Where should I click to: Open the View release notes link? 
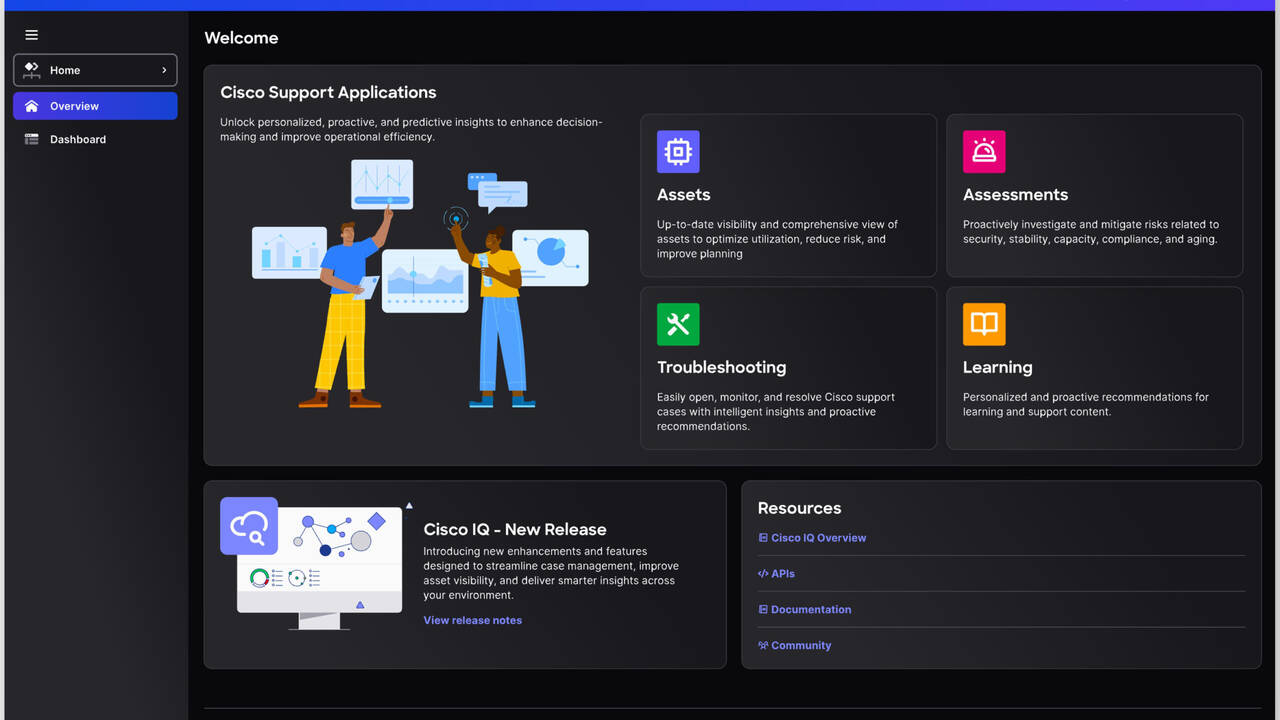coord(472,620)
